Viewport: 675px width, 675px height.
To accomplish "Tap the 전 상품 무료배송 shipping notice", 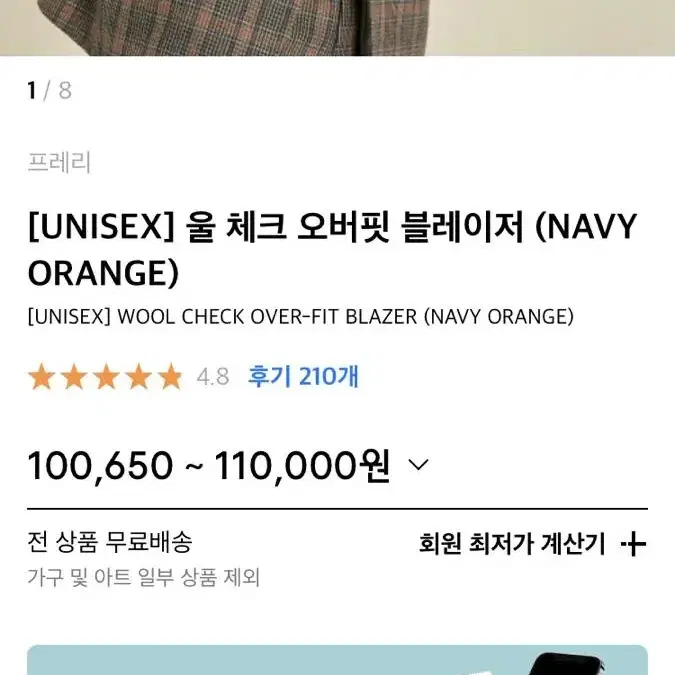I will coord(110,542).
